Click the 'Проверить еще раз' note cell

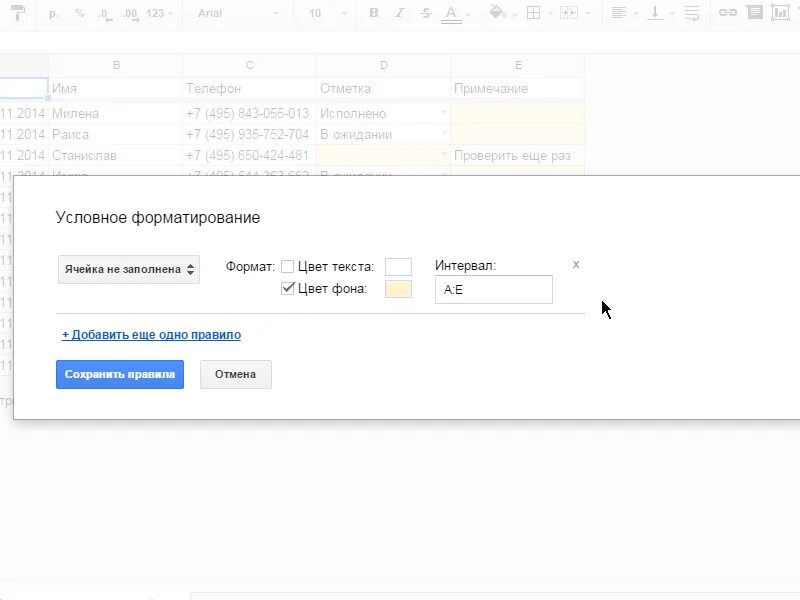518,155
